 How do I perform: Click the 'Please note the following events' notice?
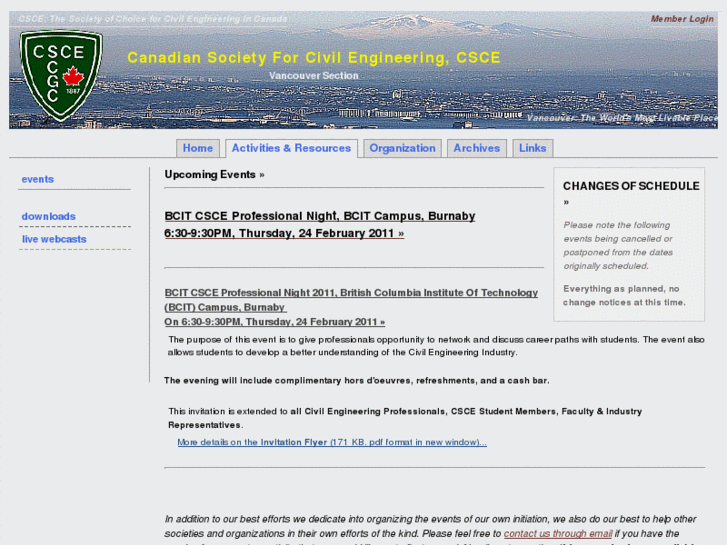tap(618, 245)
